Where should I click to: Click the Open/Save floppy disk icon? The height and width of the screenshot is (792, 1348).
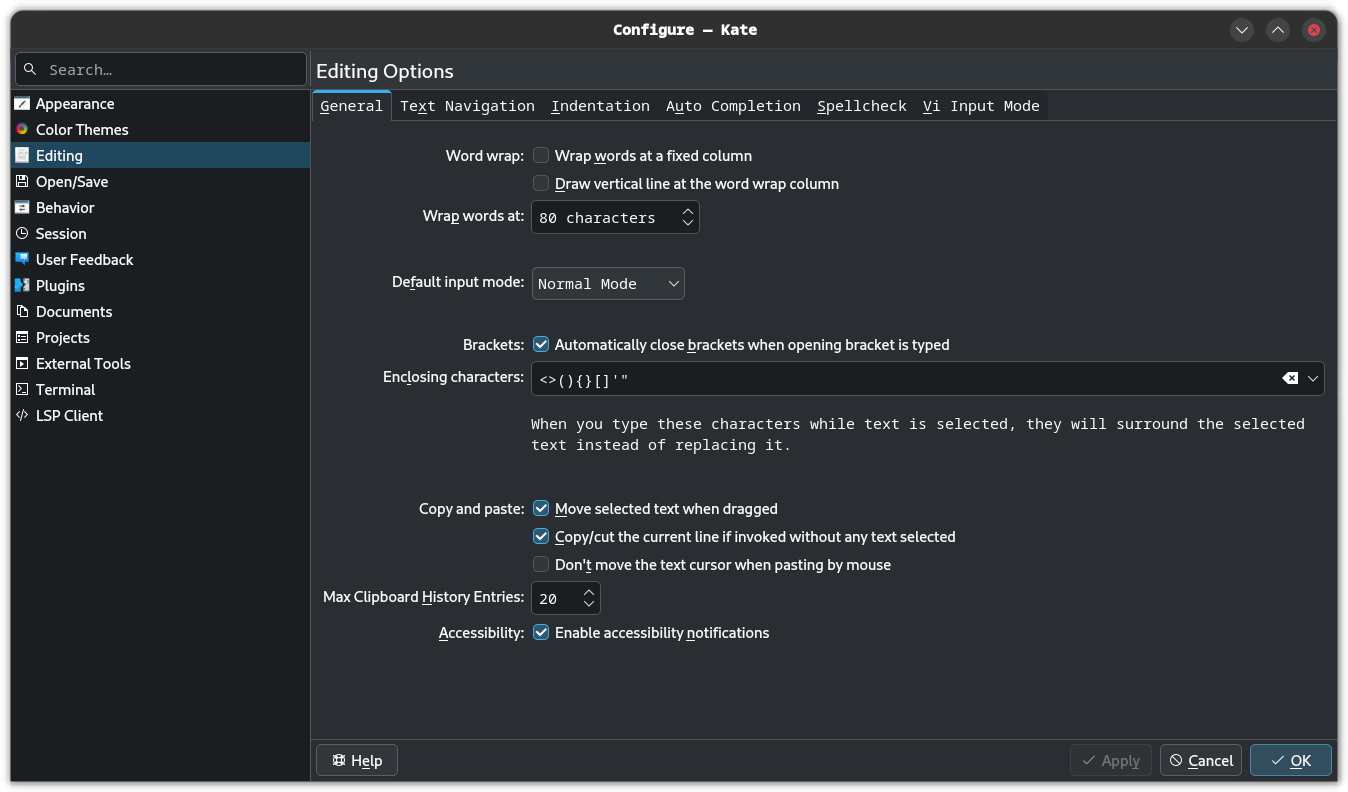pyautogui.click(x=22, y=181)
